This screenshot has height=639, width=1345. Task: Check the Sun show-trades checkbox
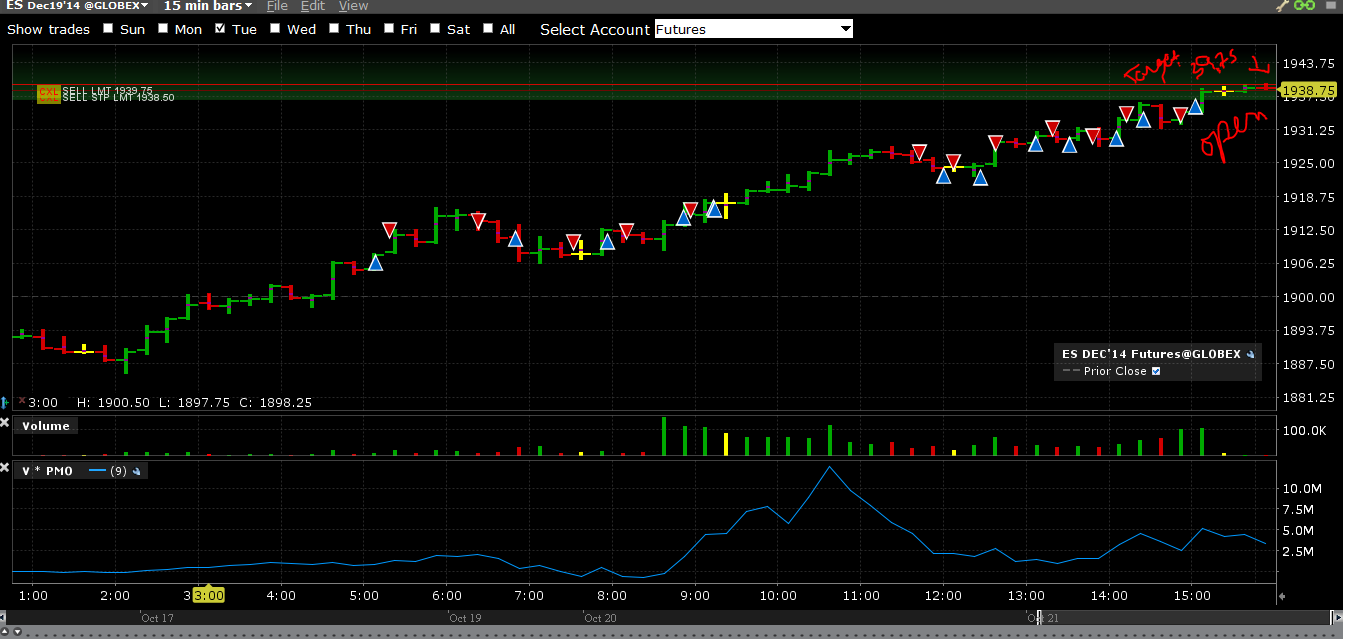click(x=110, y=29)
